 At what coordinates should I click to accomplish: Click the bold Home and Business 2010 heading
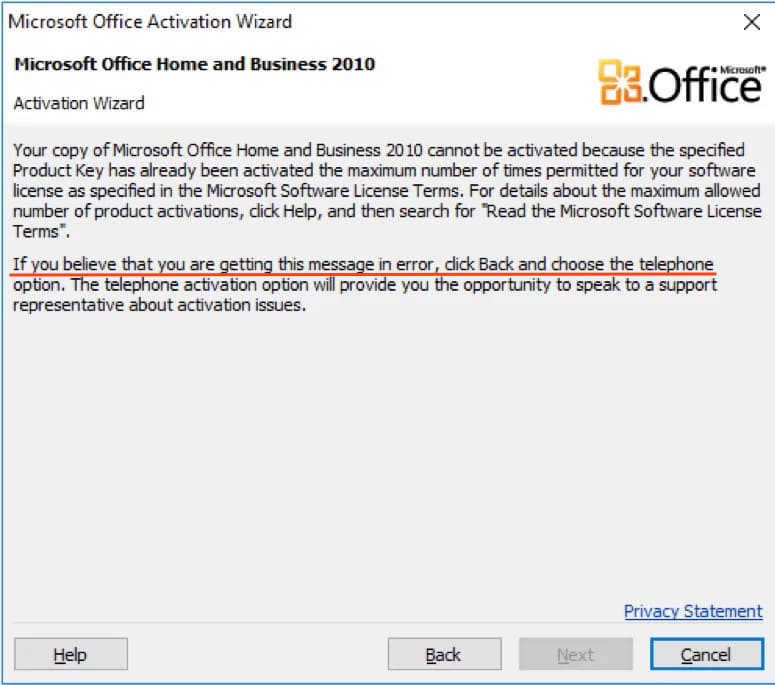(195, 64)
